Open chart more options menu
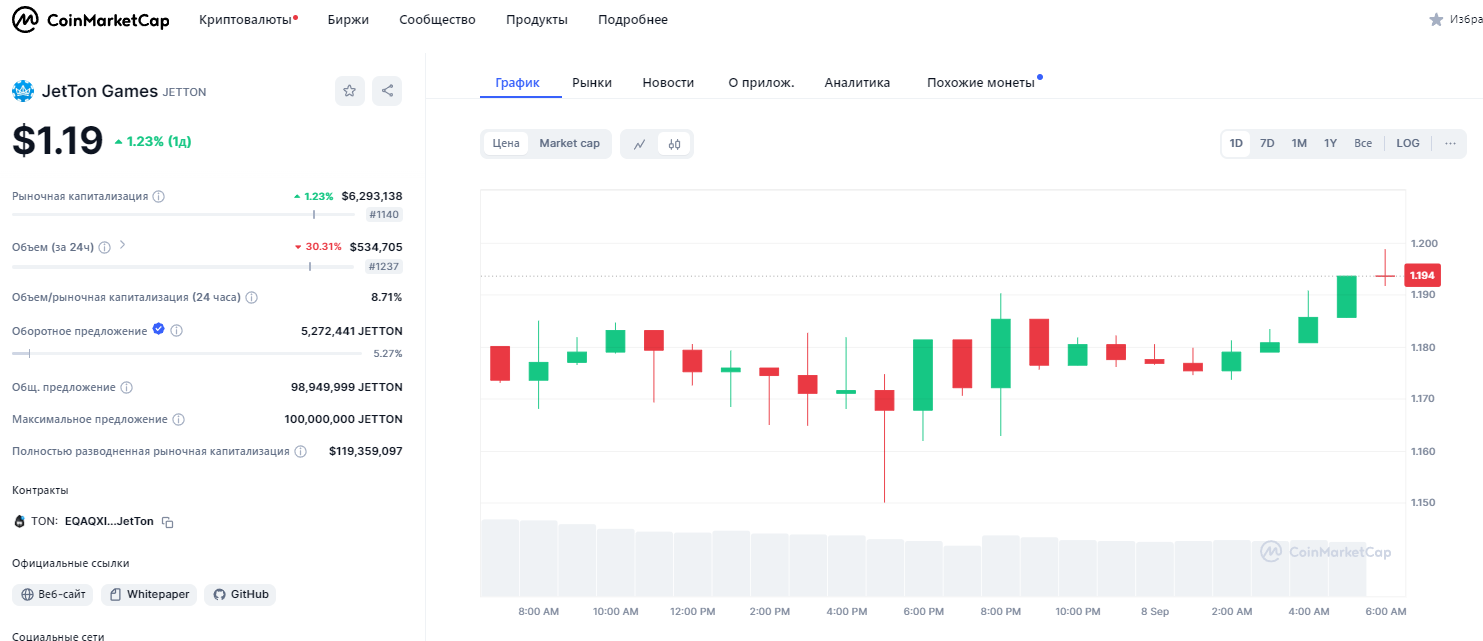Screen dimensions: 1483x641 pos(1450,144)
